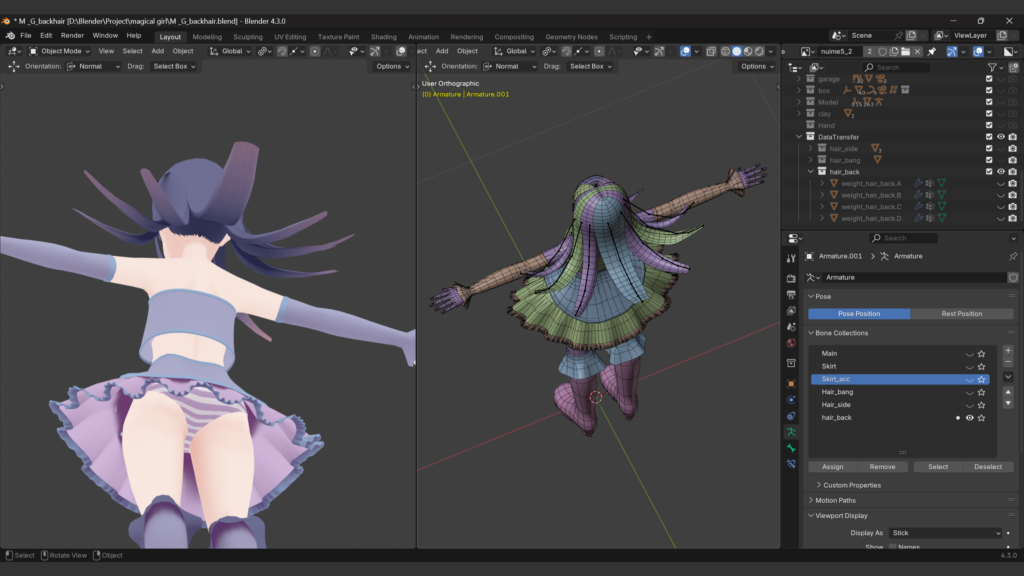1024x576 pixels.
Task: Click the pin icon beside Armature breadcrumb
Action: coord(1012,256)
